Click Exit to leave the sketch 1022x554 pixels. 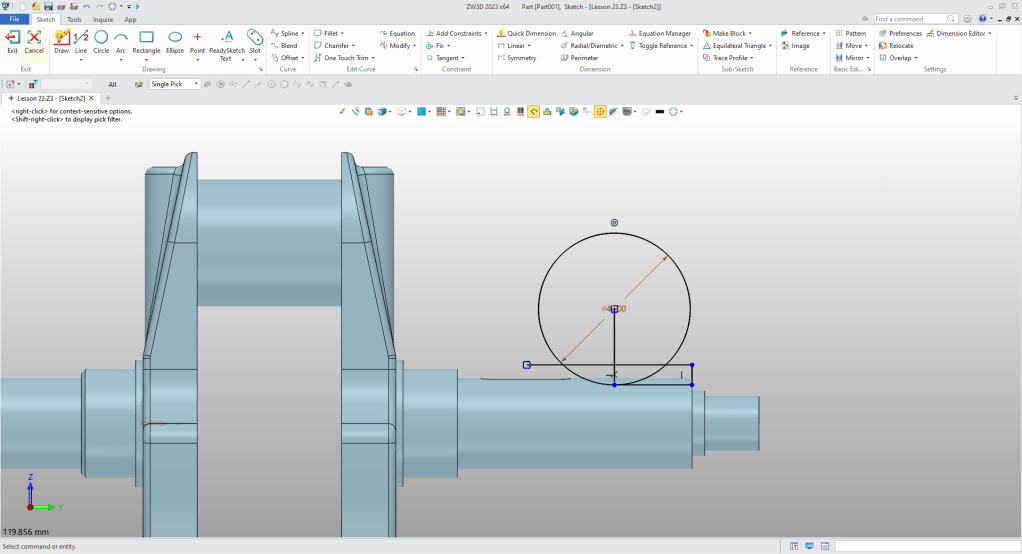[x=12, y=41]
